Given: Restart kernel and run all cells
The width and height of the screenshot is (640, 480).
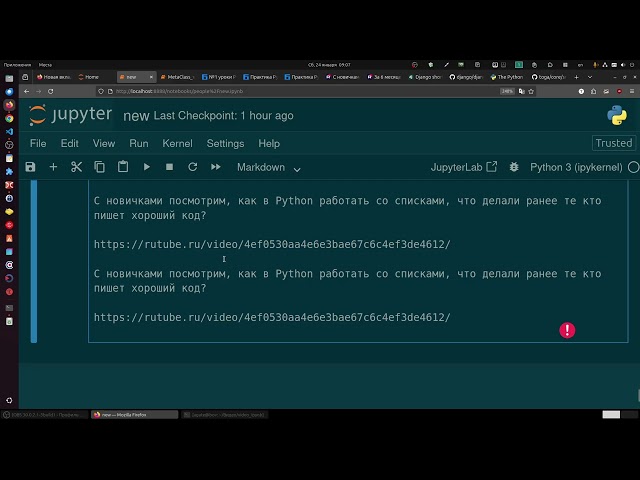Looking at the screenshot, I should (x=216, y=167).
